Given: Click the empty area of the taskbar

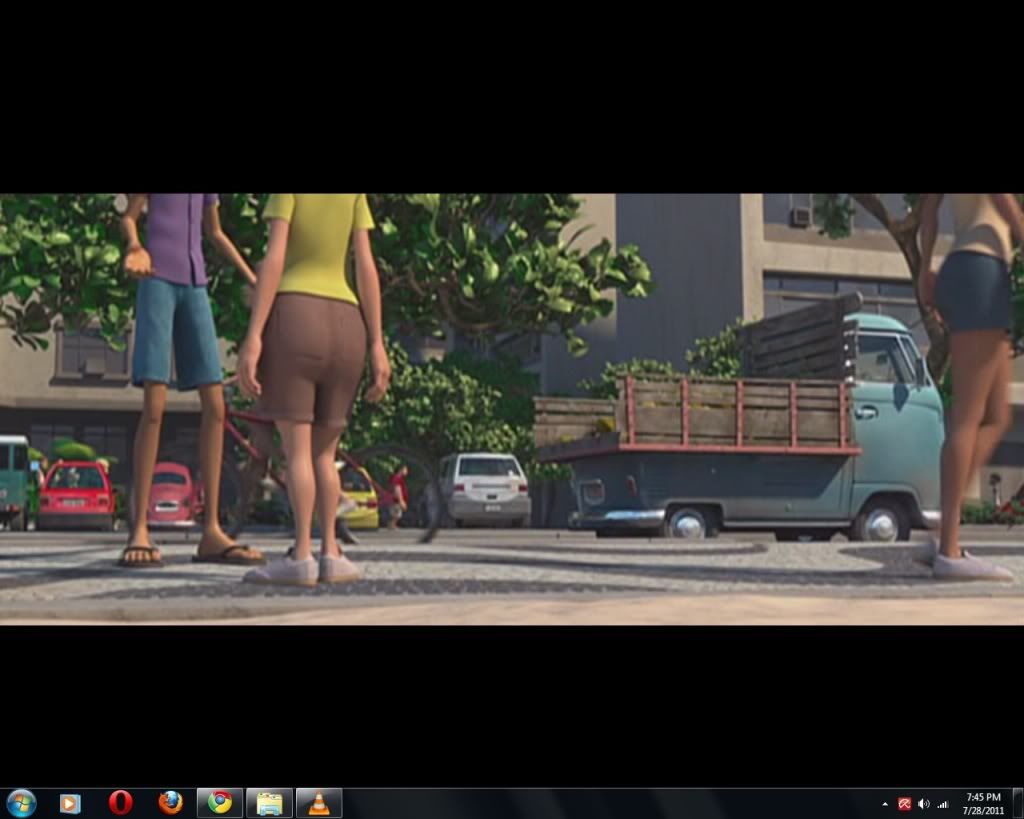Looking at the screenshot, I should 600,803.
